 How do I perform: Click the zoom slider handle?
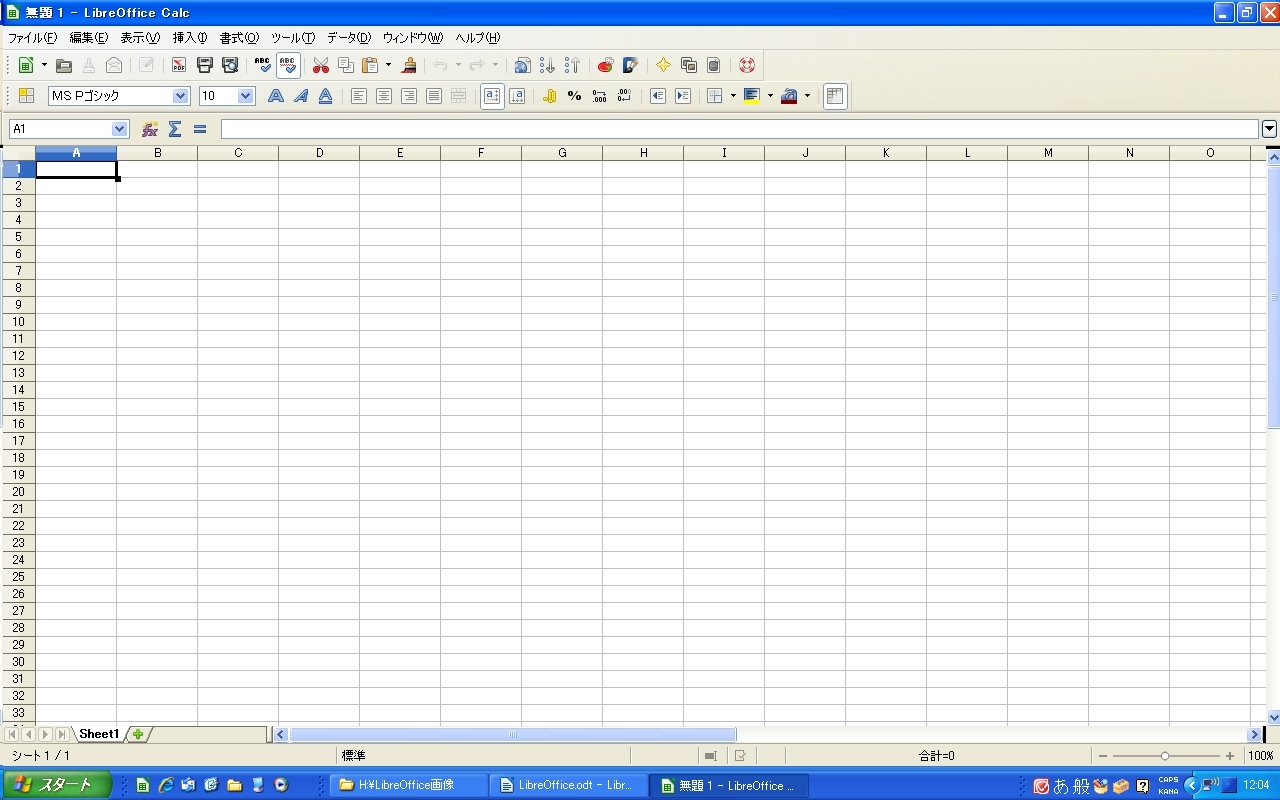click(x=1164, y=756)
